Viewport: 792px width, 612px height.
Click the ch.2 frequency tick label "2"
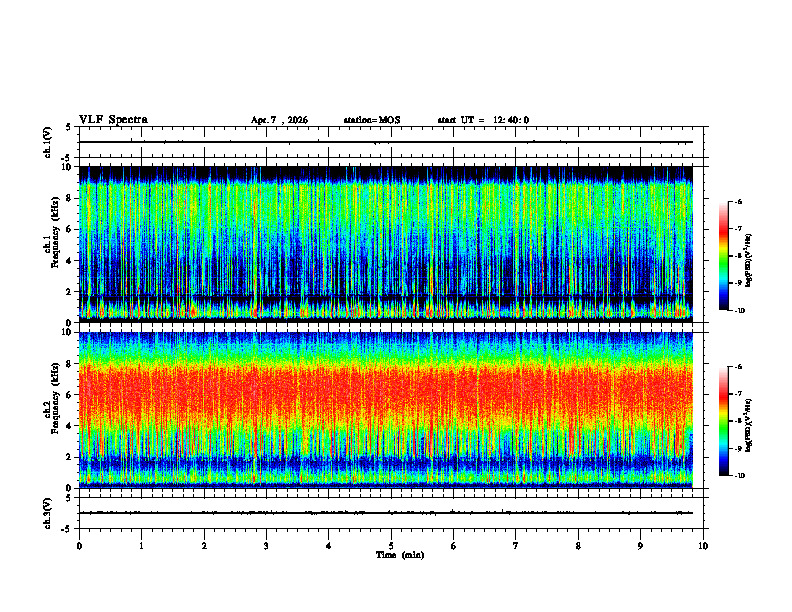[70, 457]
